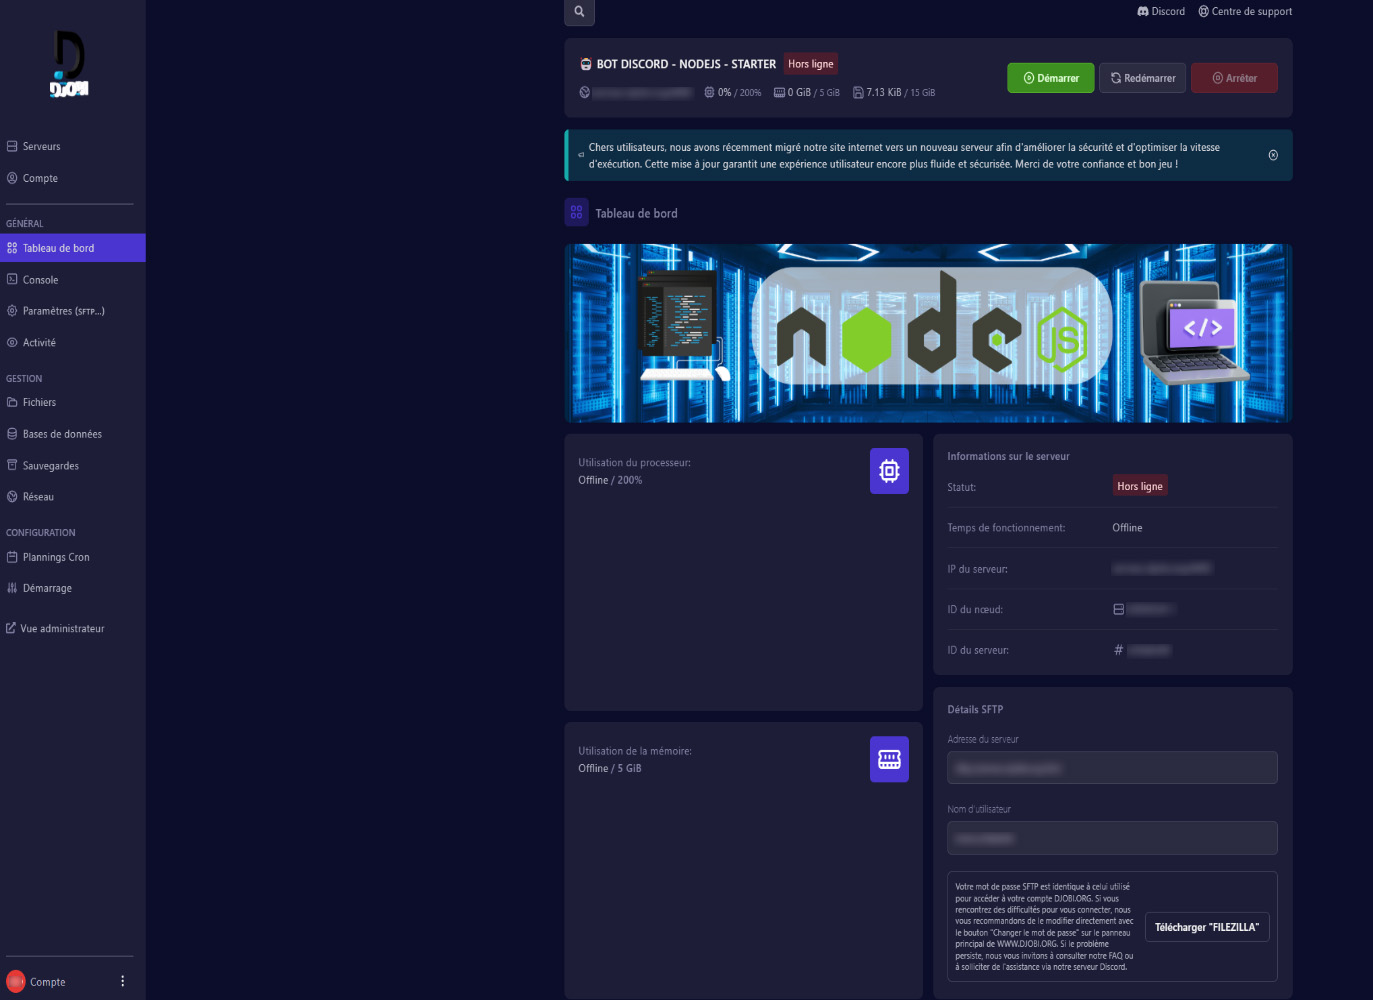Open Serveurs in the sidebar

pyautogui.click(x=72, y=146)
